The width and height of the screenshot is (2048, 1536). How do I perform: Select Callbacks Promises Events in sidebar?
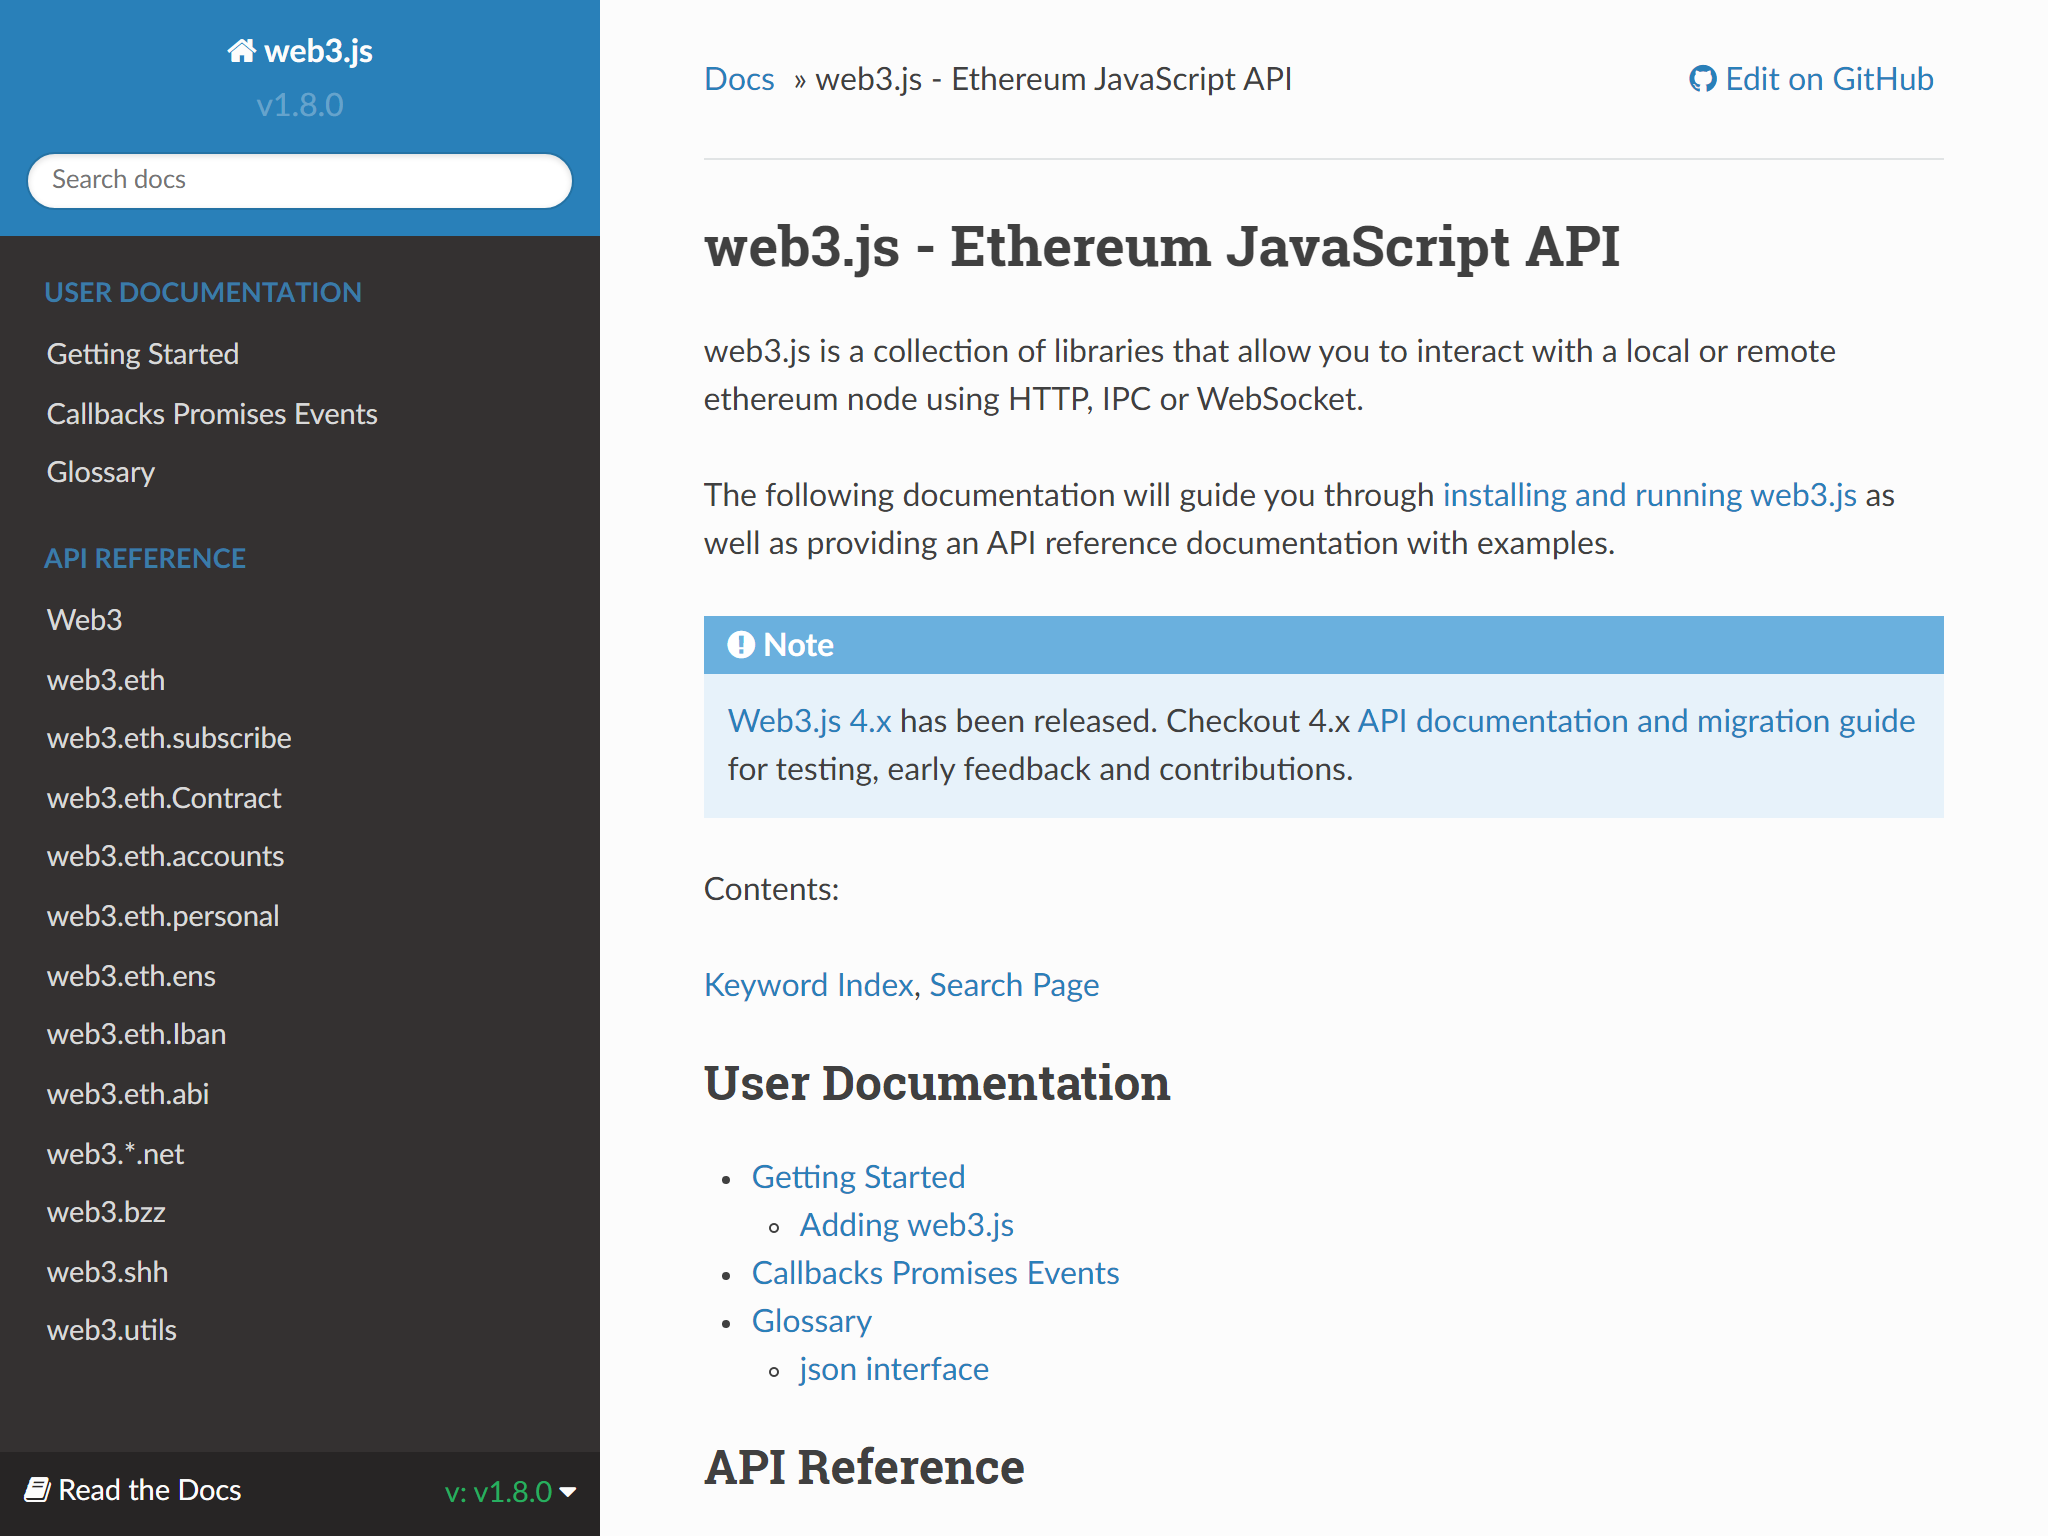[212, 413]
